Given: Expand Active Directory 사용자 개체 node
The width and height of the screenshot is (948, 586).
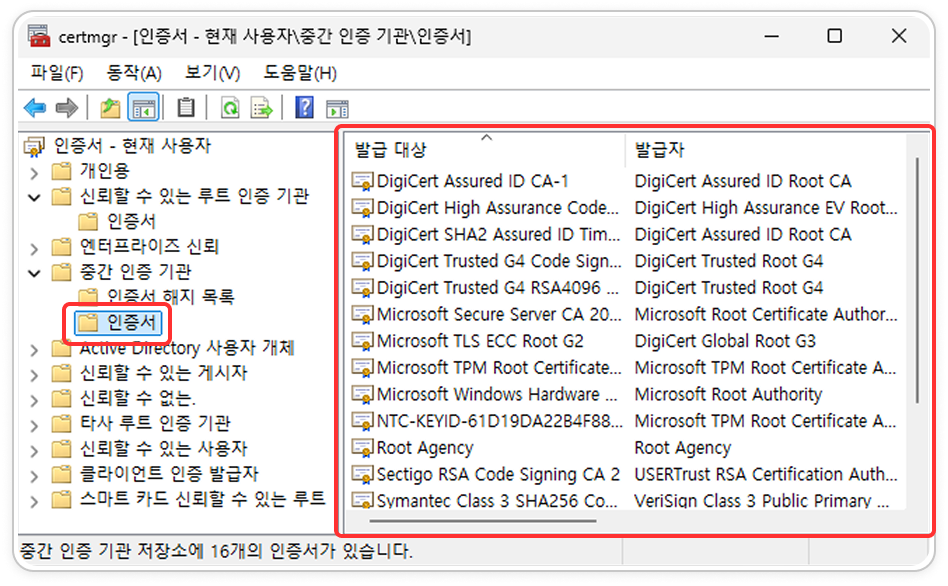Looking at the screenshot, I should coord(34,350).
